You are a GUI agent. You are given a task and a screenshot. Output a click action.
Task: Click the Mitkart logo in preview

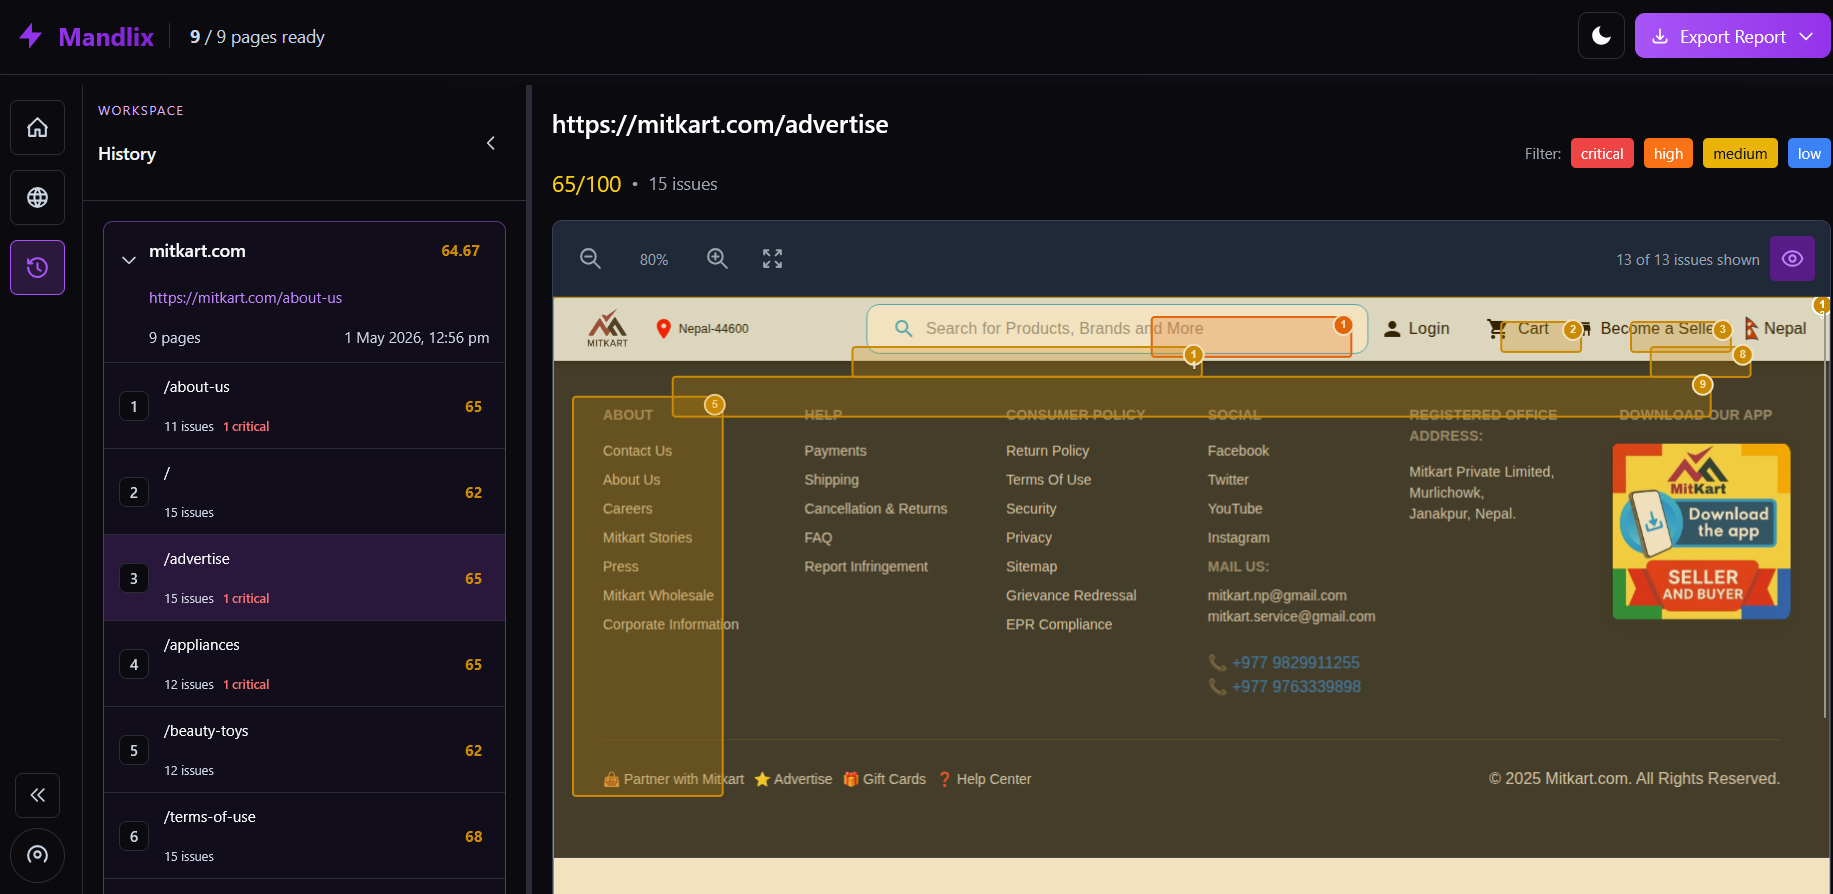click(607, 328)
